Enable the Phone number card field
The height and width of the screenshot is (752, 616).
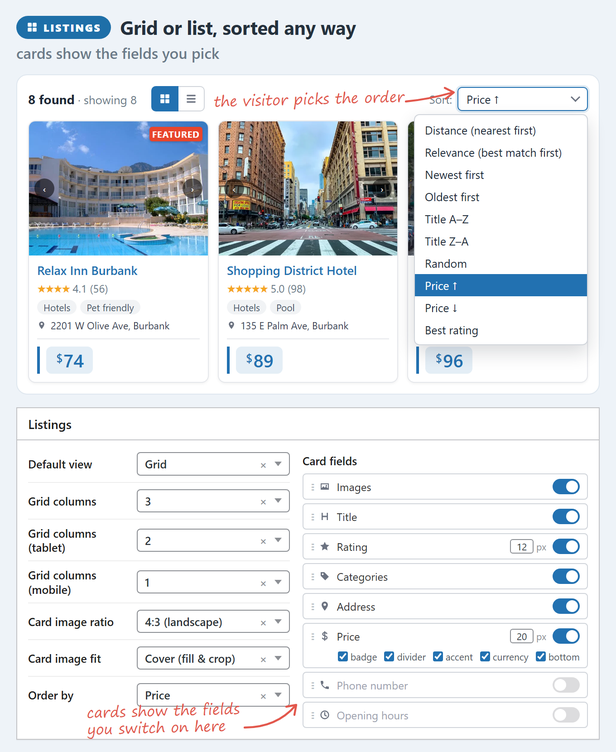point(566,685)
